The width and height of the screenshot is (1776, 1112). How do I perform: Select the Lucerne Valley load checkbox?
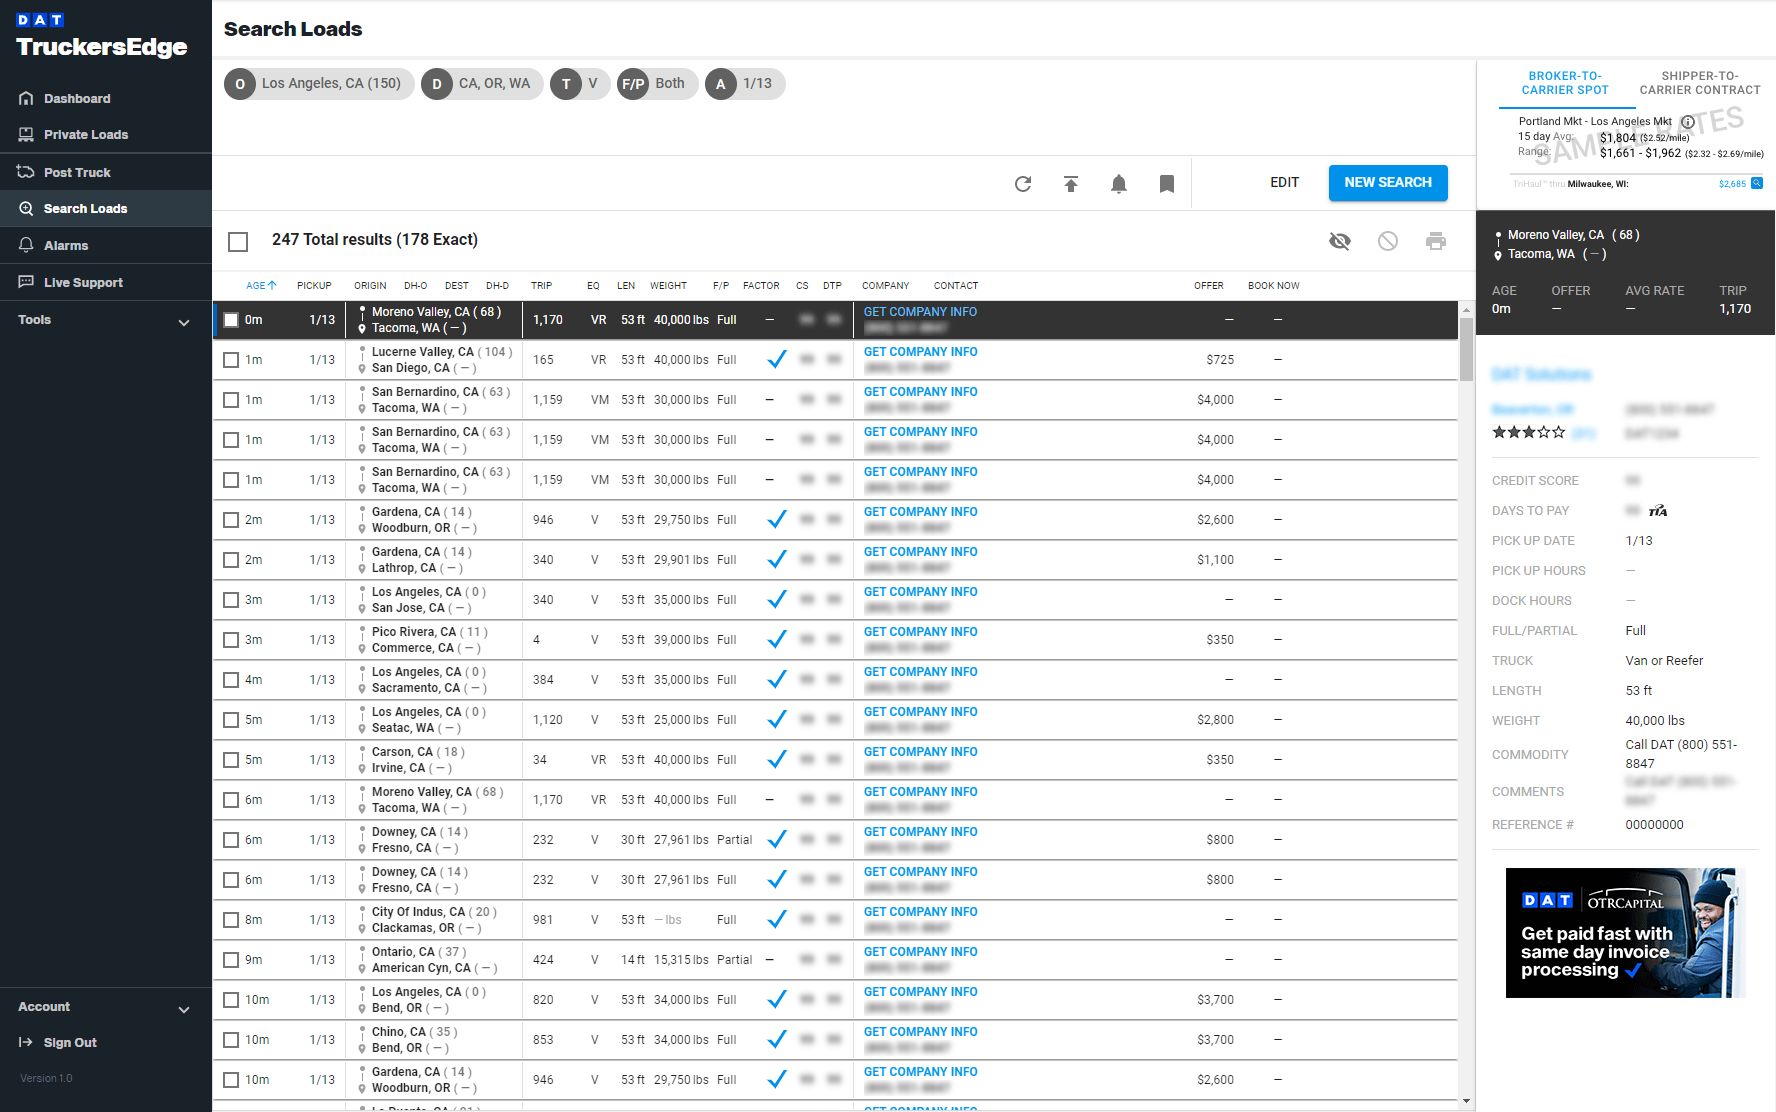231,359
